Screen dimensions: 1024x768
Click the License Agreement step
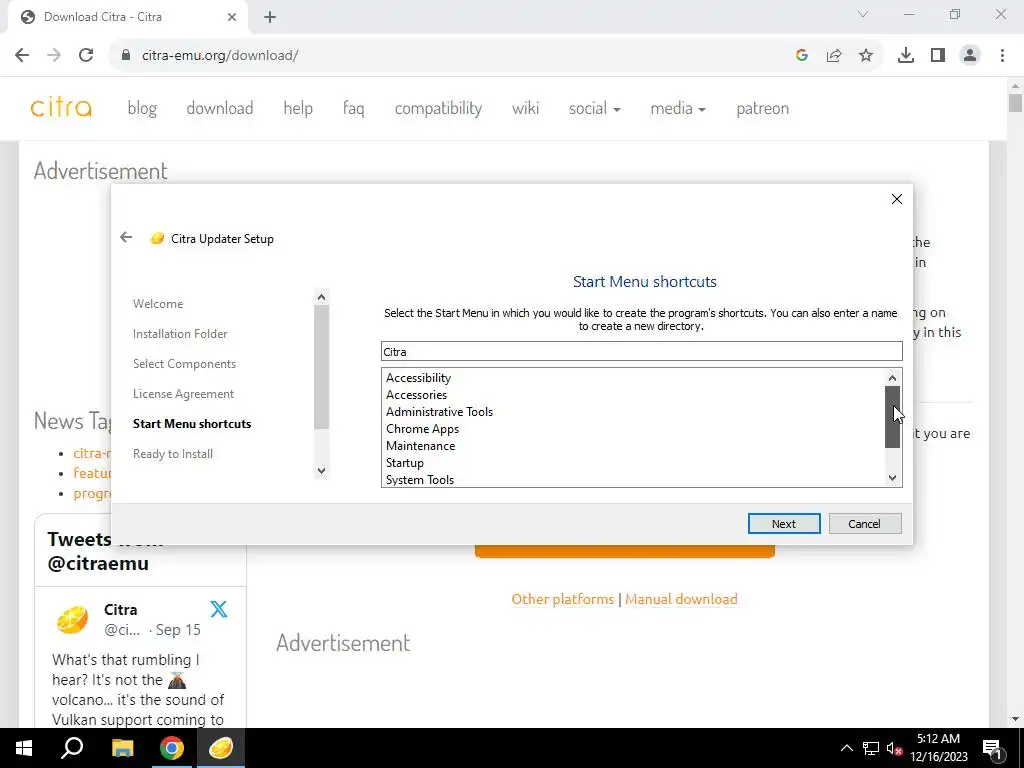point(184,394)
